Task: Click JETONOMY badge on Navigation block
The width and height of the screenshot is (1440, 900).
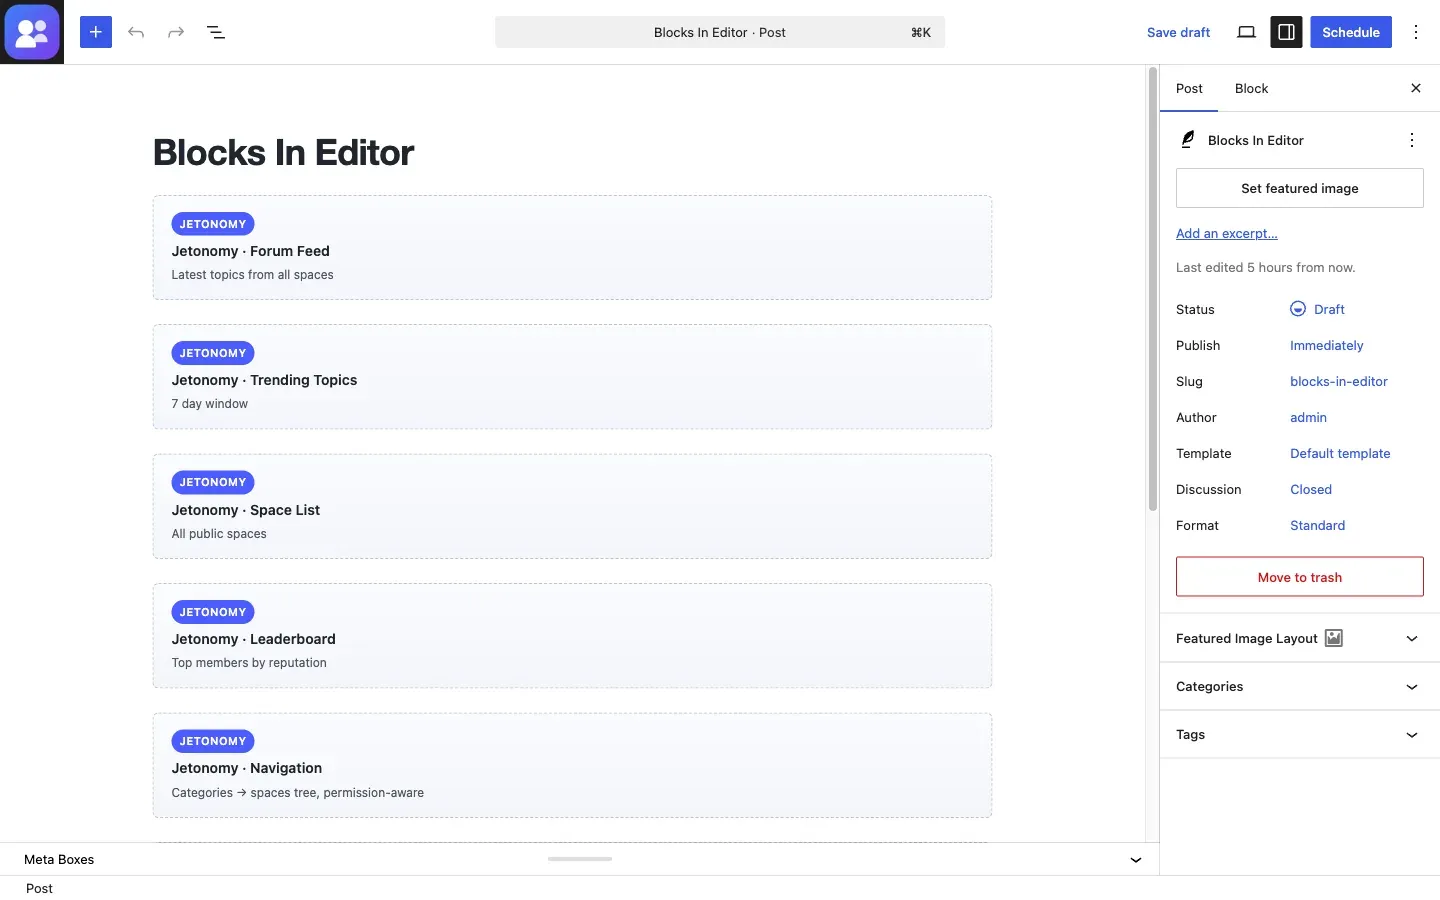Action: [x=213, y=741]
